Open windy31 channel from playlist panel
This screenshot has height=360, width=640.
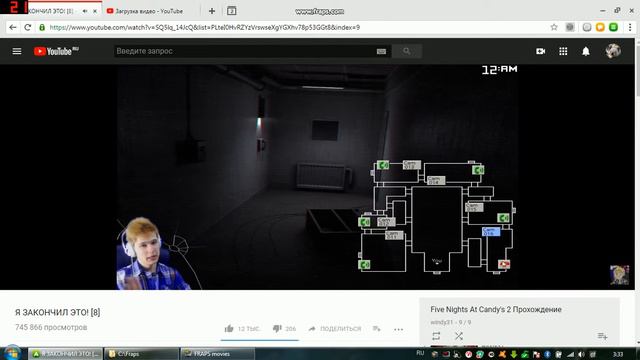[442, 322]
